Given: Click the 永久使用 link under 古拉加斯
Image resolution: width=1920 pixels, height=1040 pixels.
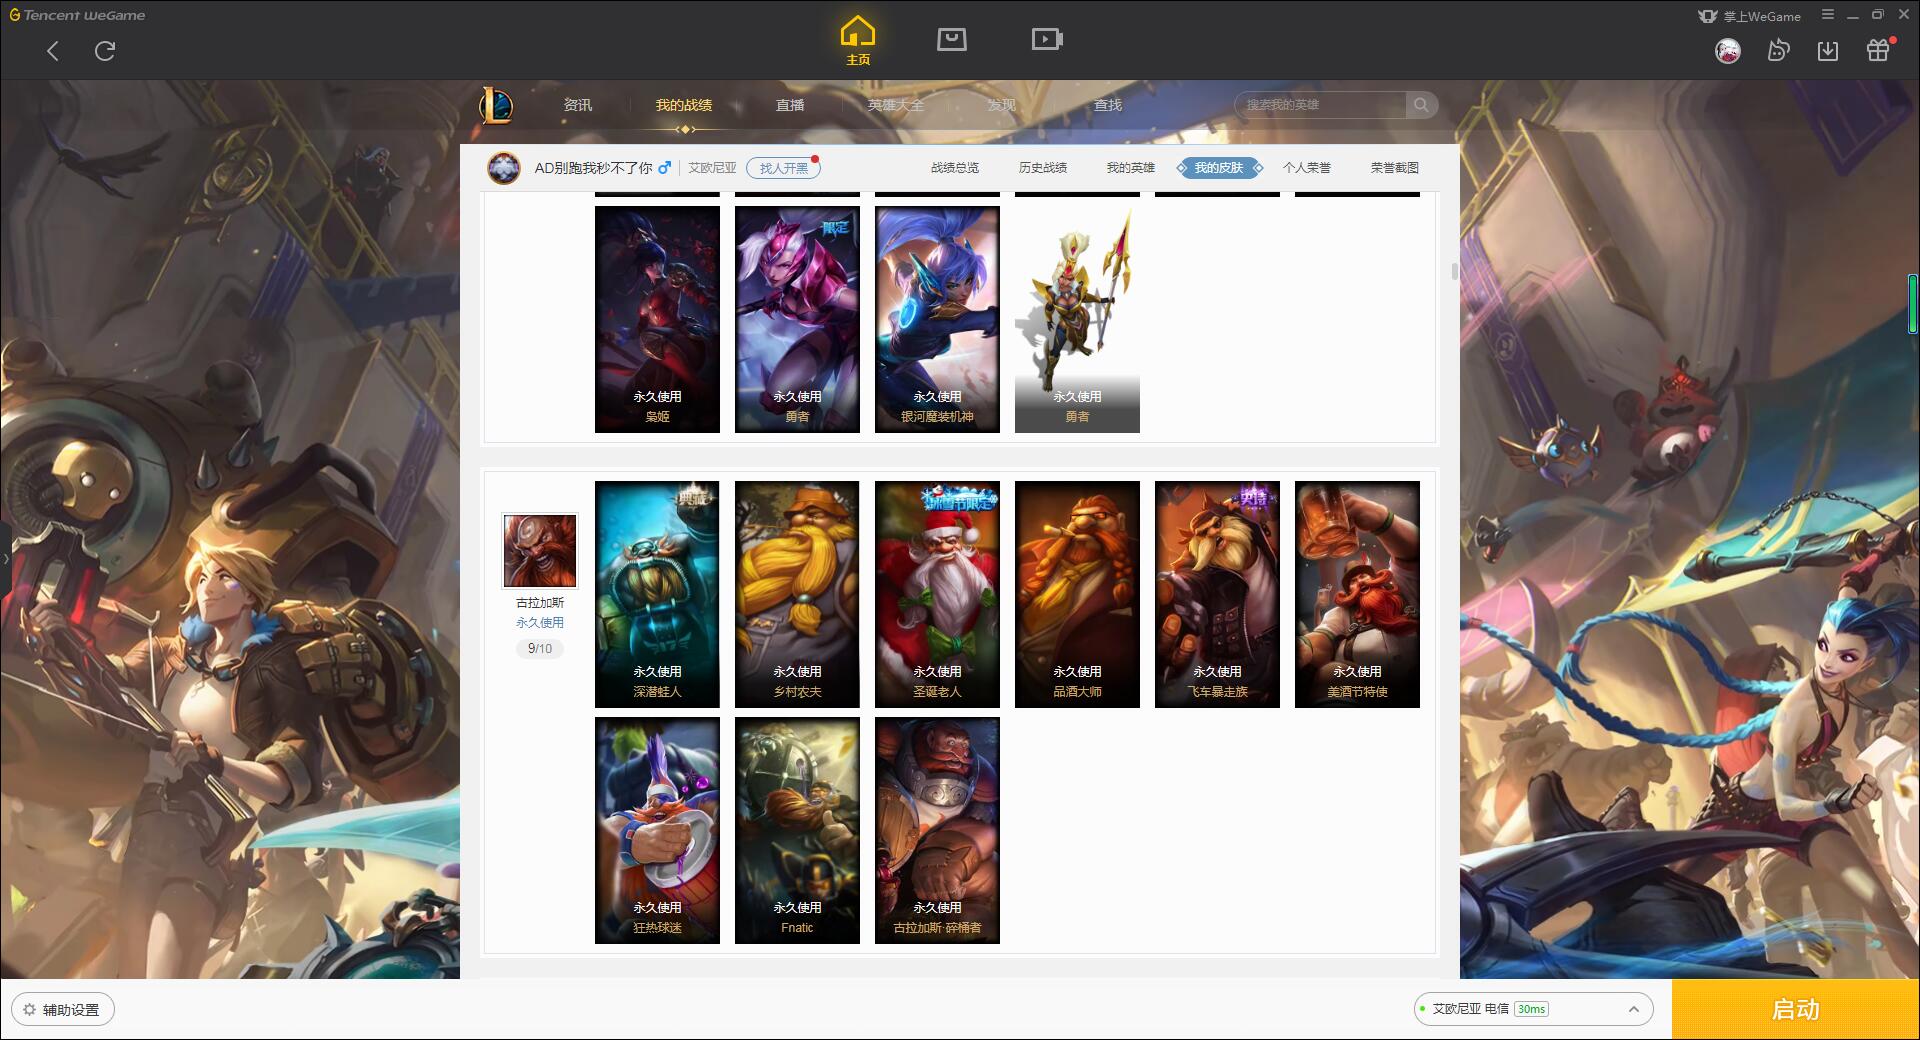Looking at the screenshot, I should [x=540, y=622].
